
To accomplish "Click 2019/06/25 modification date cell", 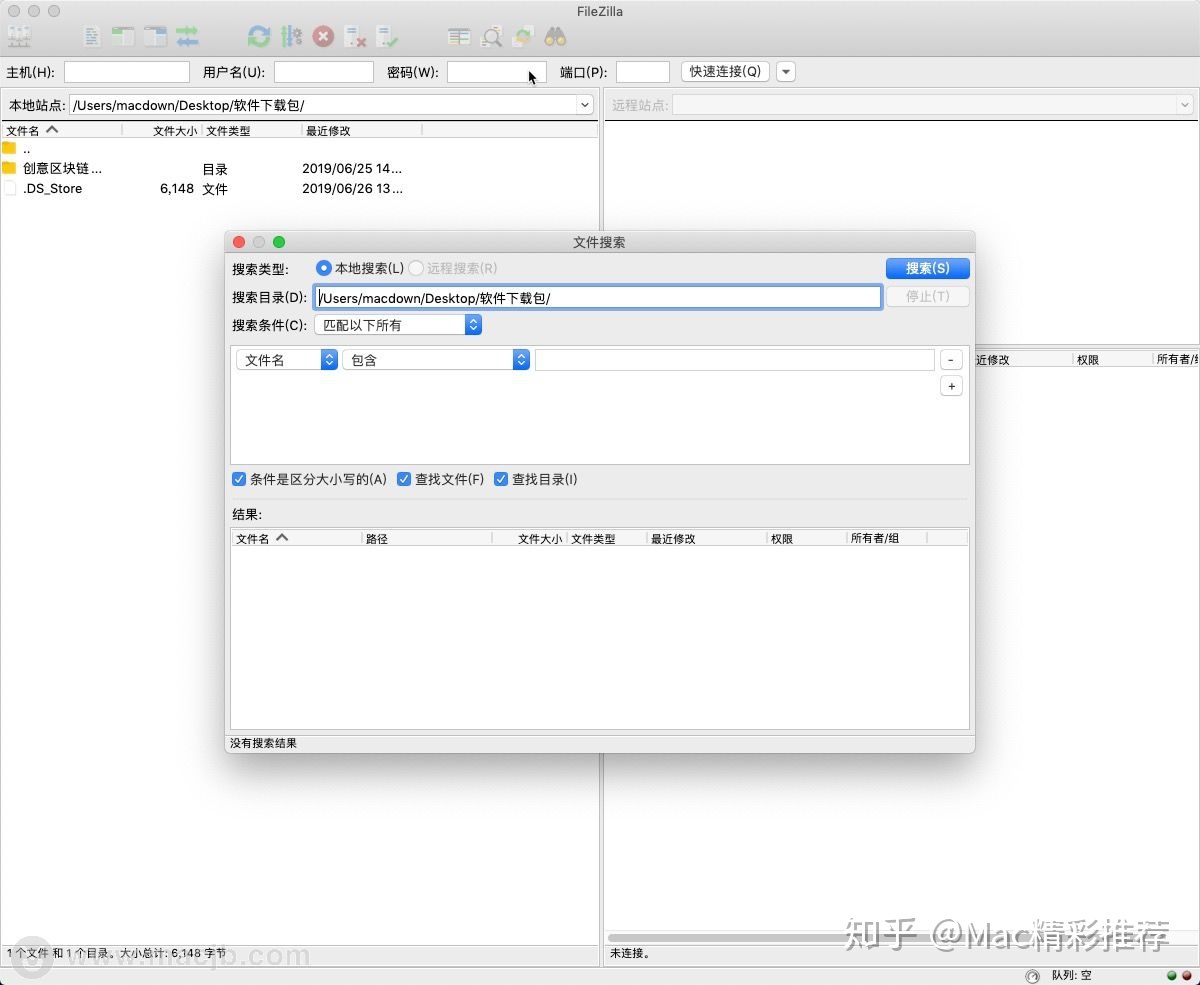I will 352,168.
